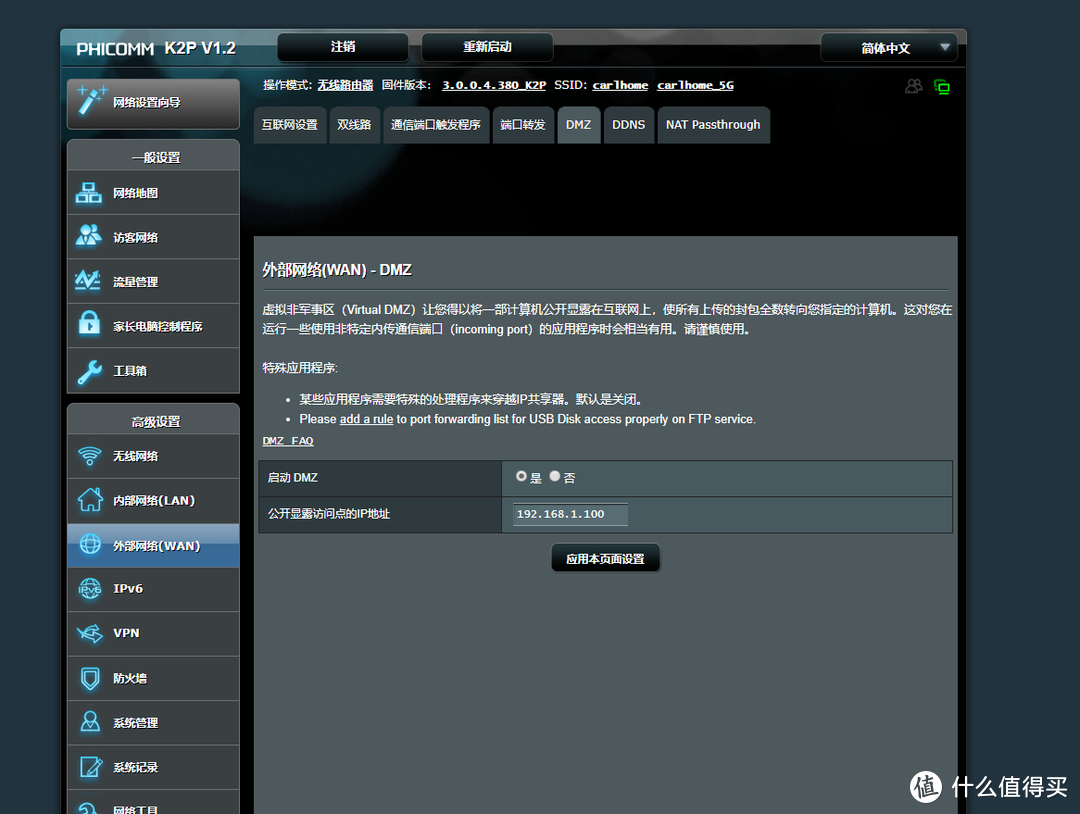Click the 网络设置向导 wizard label
The width and height of the screenshot is (1080, 814).
(147, 103)
